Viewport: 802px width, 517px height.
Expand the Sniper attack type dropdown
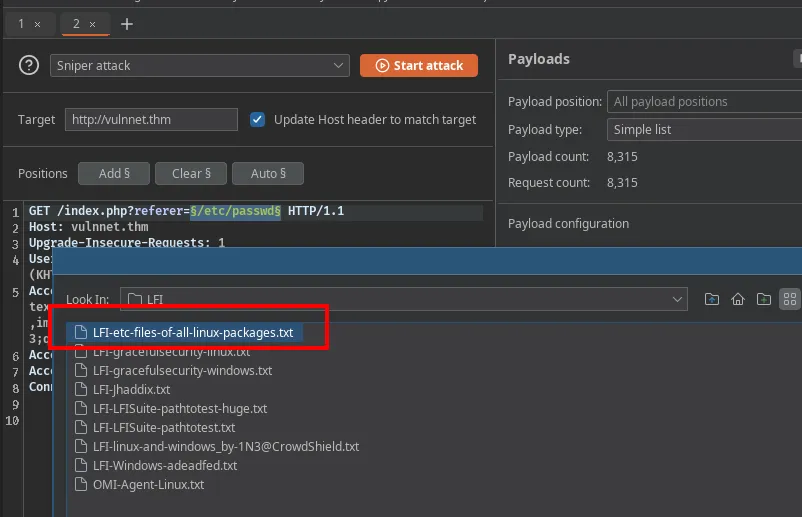[199, 66]
